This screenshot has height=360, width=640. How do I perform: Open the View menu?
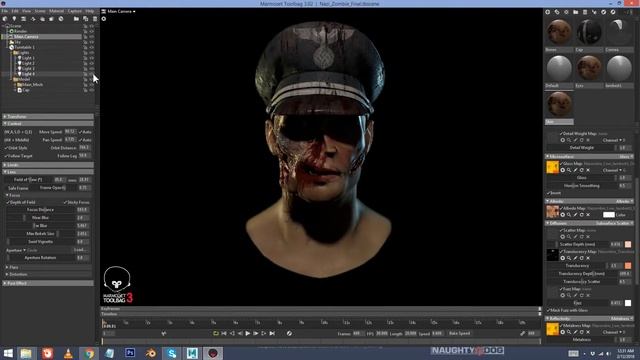point(26,11)
